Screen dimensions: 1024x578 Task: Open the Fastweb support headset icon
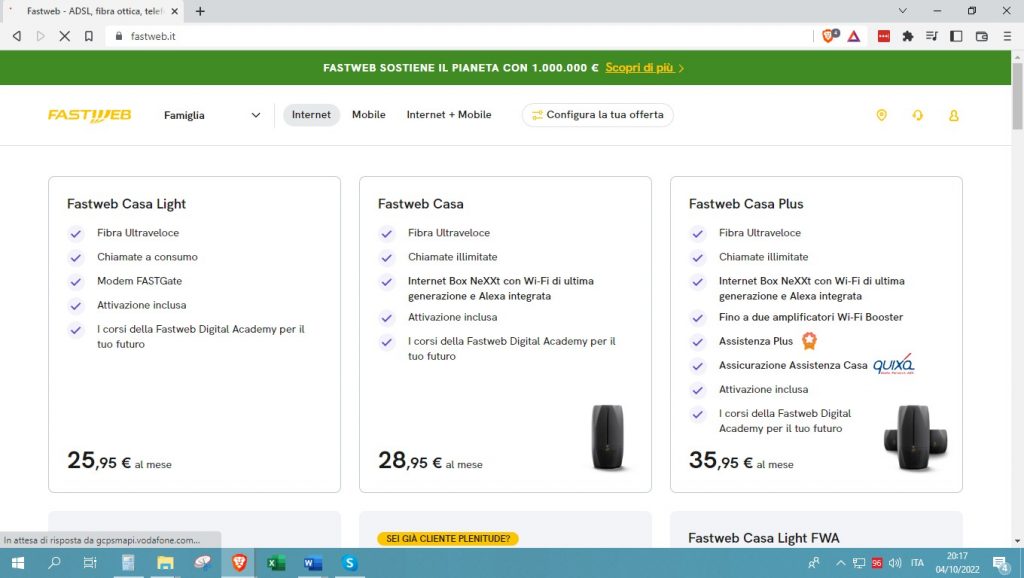(x=917, y=115)
